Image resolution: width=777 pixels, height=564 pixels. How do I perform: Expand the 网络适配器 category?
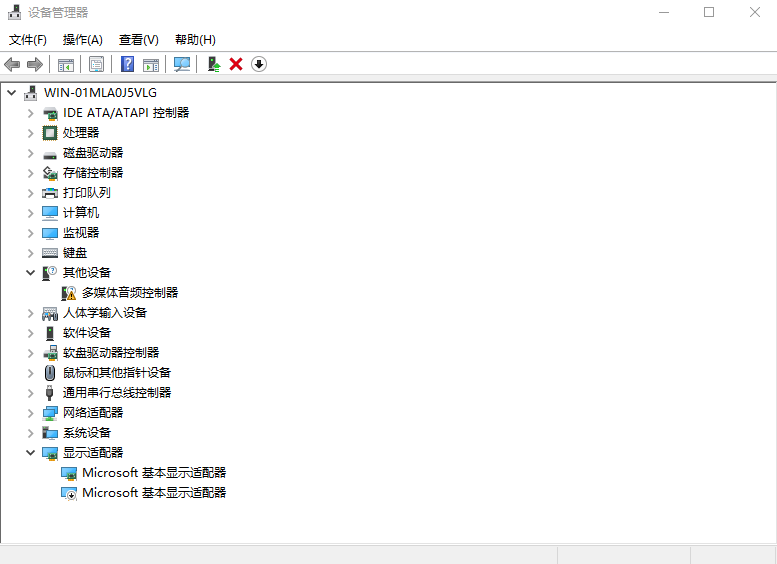(x=31, y=413)
